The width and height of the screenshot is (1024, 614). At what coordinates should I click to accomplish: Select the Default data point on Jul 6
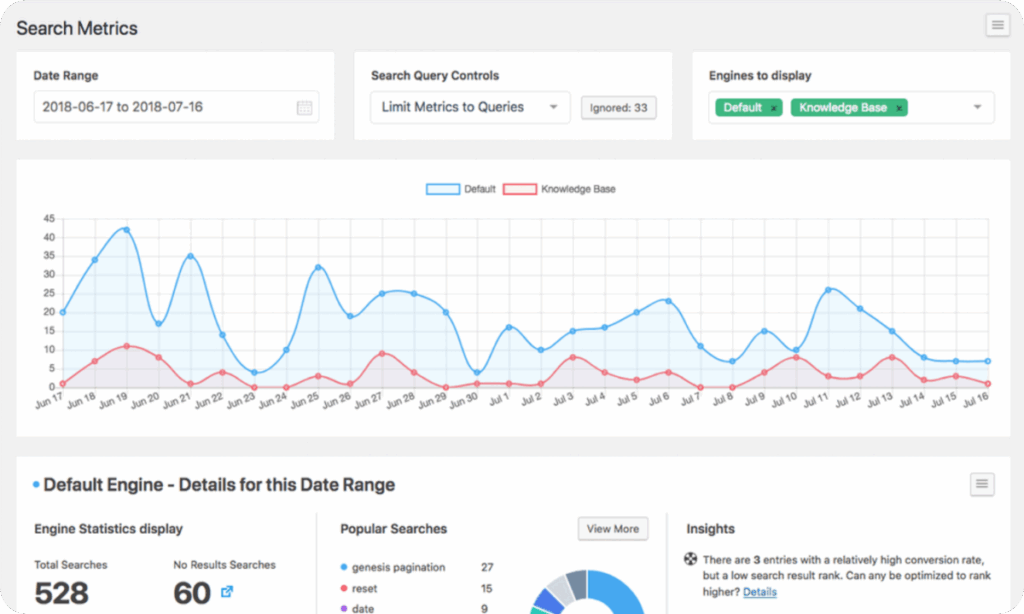668,301
